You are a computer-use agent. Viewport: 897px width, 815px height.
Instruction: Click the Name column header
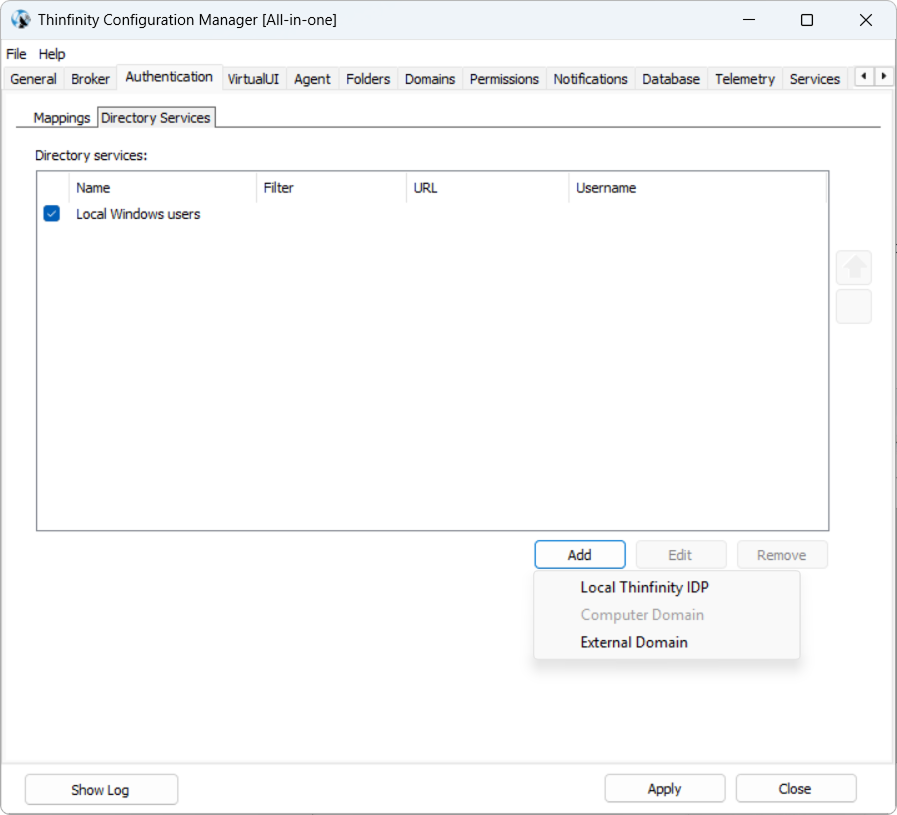coord(163,188)
